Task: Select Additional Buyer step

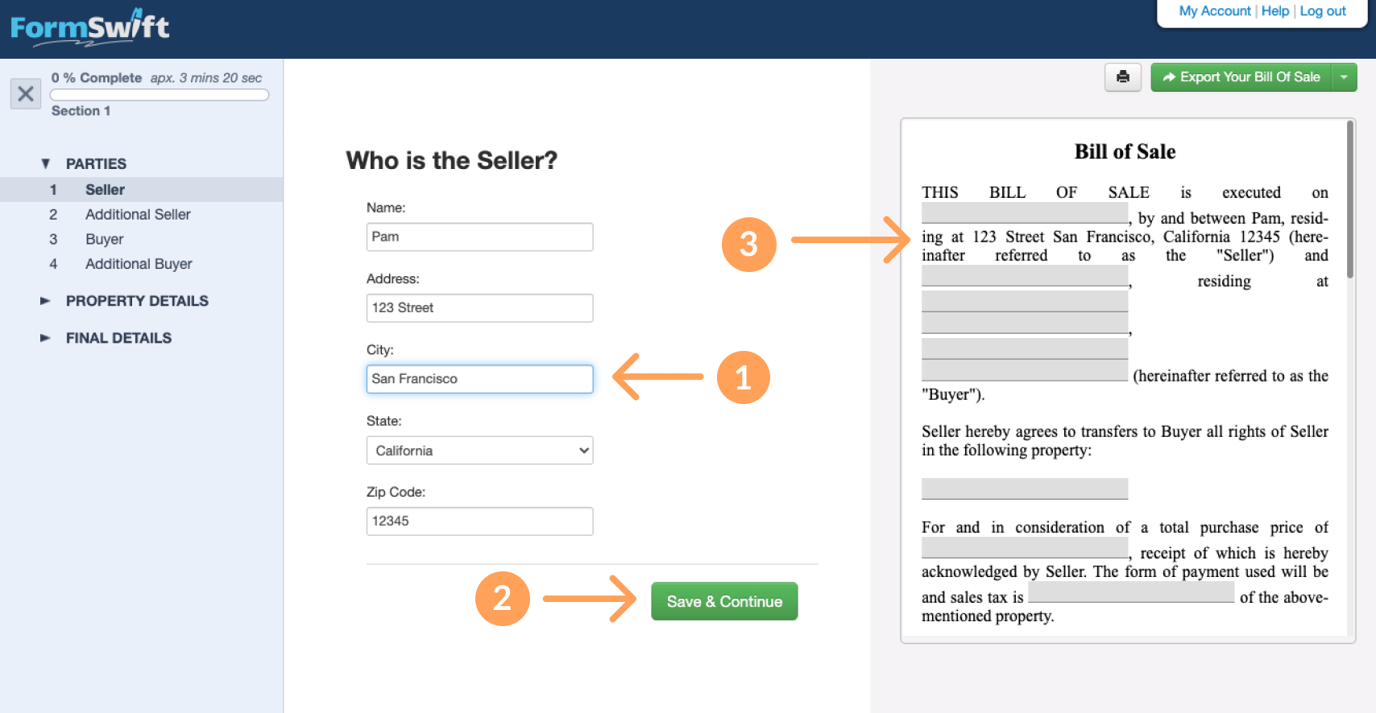Action: click(x=139, y=264)
